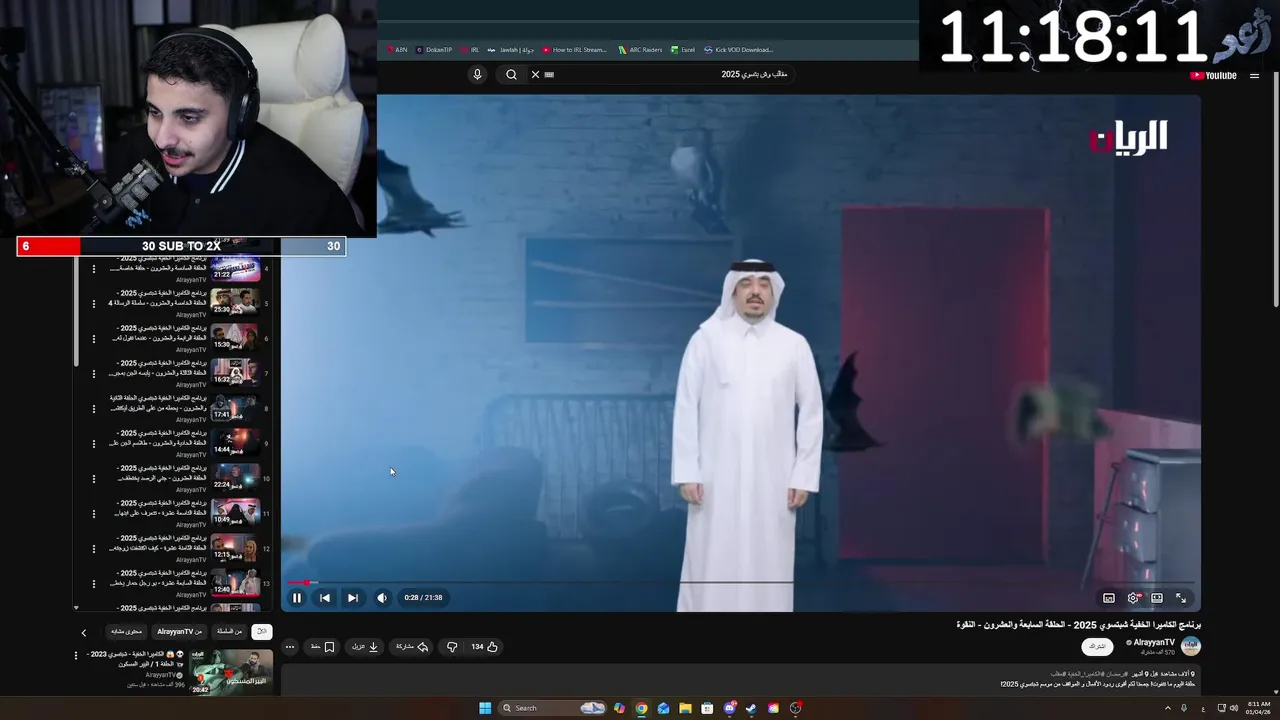The image size is (1280, 720).
Task: Select the 'All' filter chip
Action: (262, 631)
